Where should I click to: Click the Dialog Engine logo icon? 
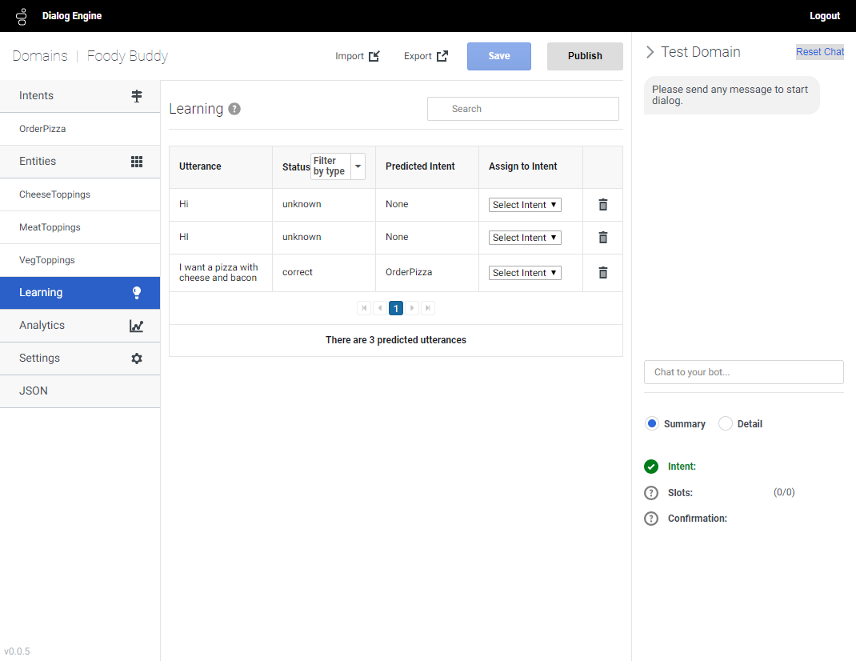click(x=21, y=16)
